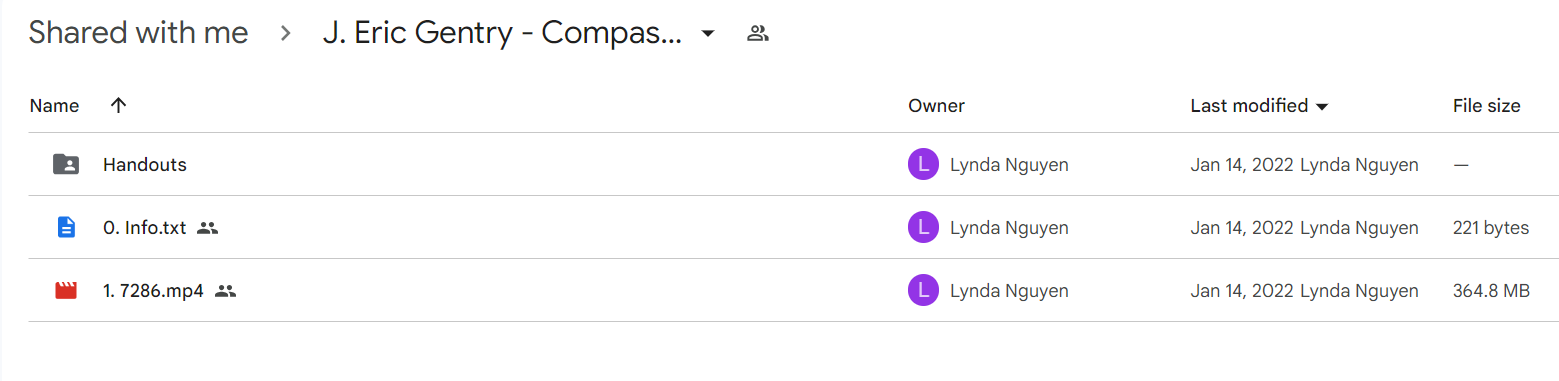This screenshot has height=381, width=1559.
Task: Click the File size column header
Action: pyautogui.click(x=1486, y=105)
